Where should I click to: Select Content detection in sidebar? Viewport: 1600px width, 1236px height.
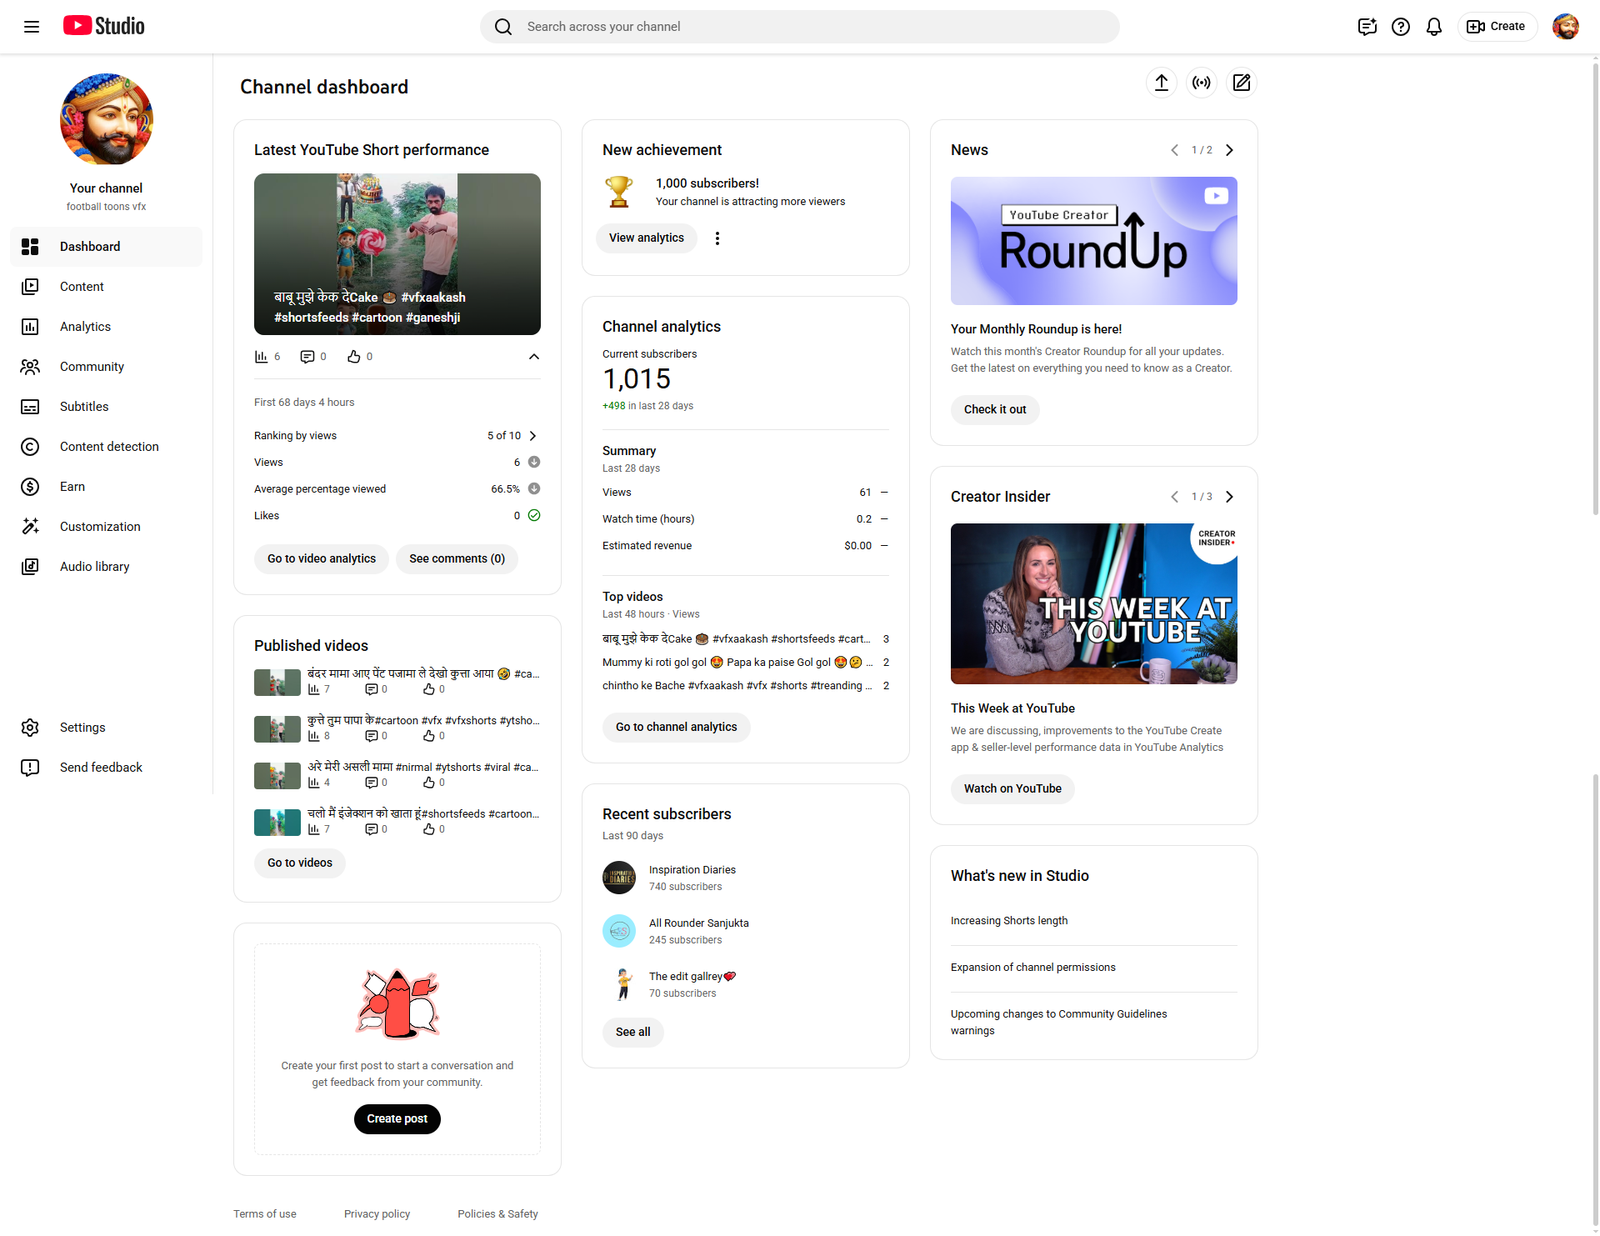point(109,447)
